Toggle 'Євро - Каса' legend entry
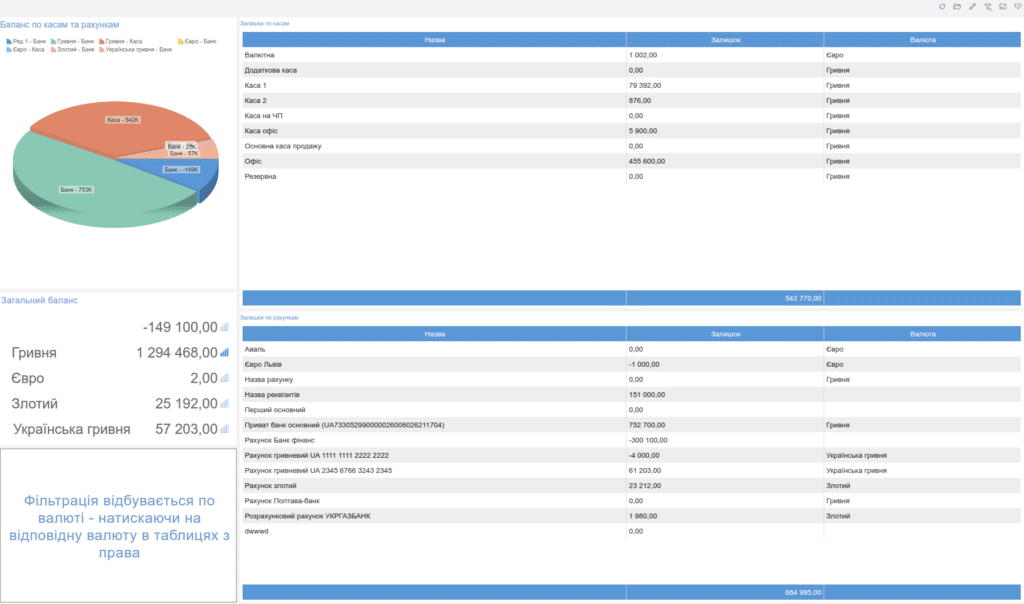This screenshot has width=1024, height=604. pyautogui.click(x=25, y=50)
